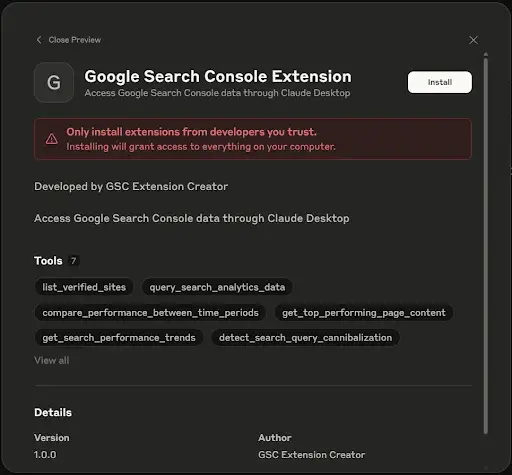Click the warning triangle icon
This screenshot has width=512, height=475.
[x=52, y=139]
